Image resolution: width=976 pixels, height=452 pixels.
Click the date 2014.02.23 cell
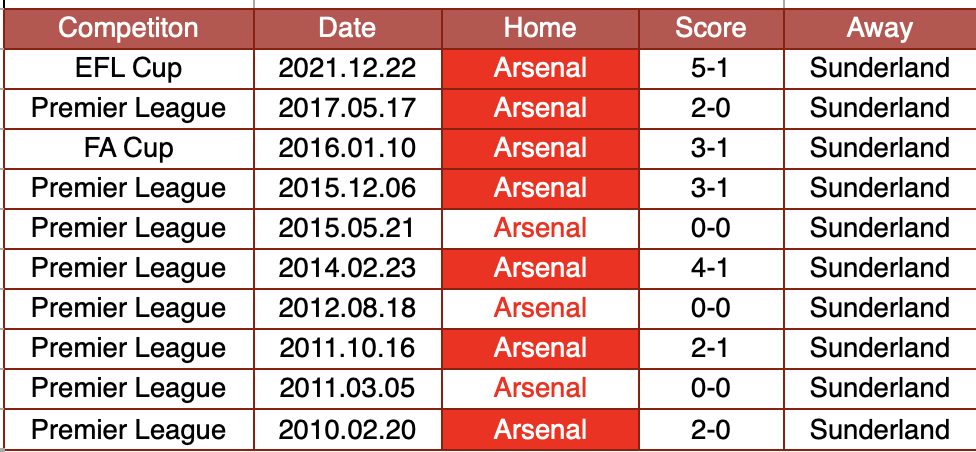[347, 268]
